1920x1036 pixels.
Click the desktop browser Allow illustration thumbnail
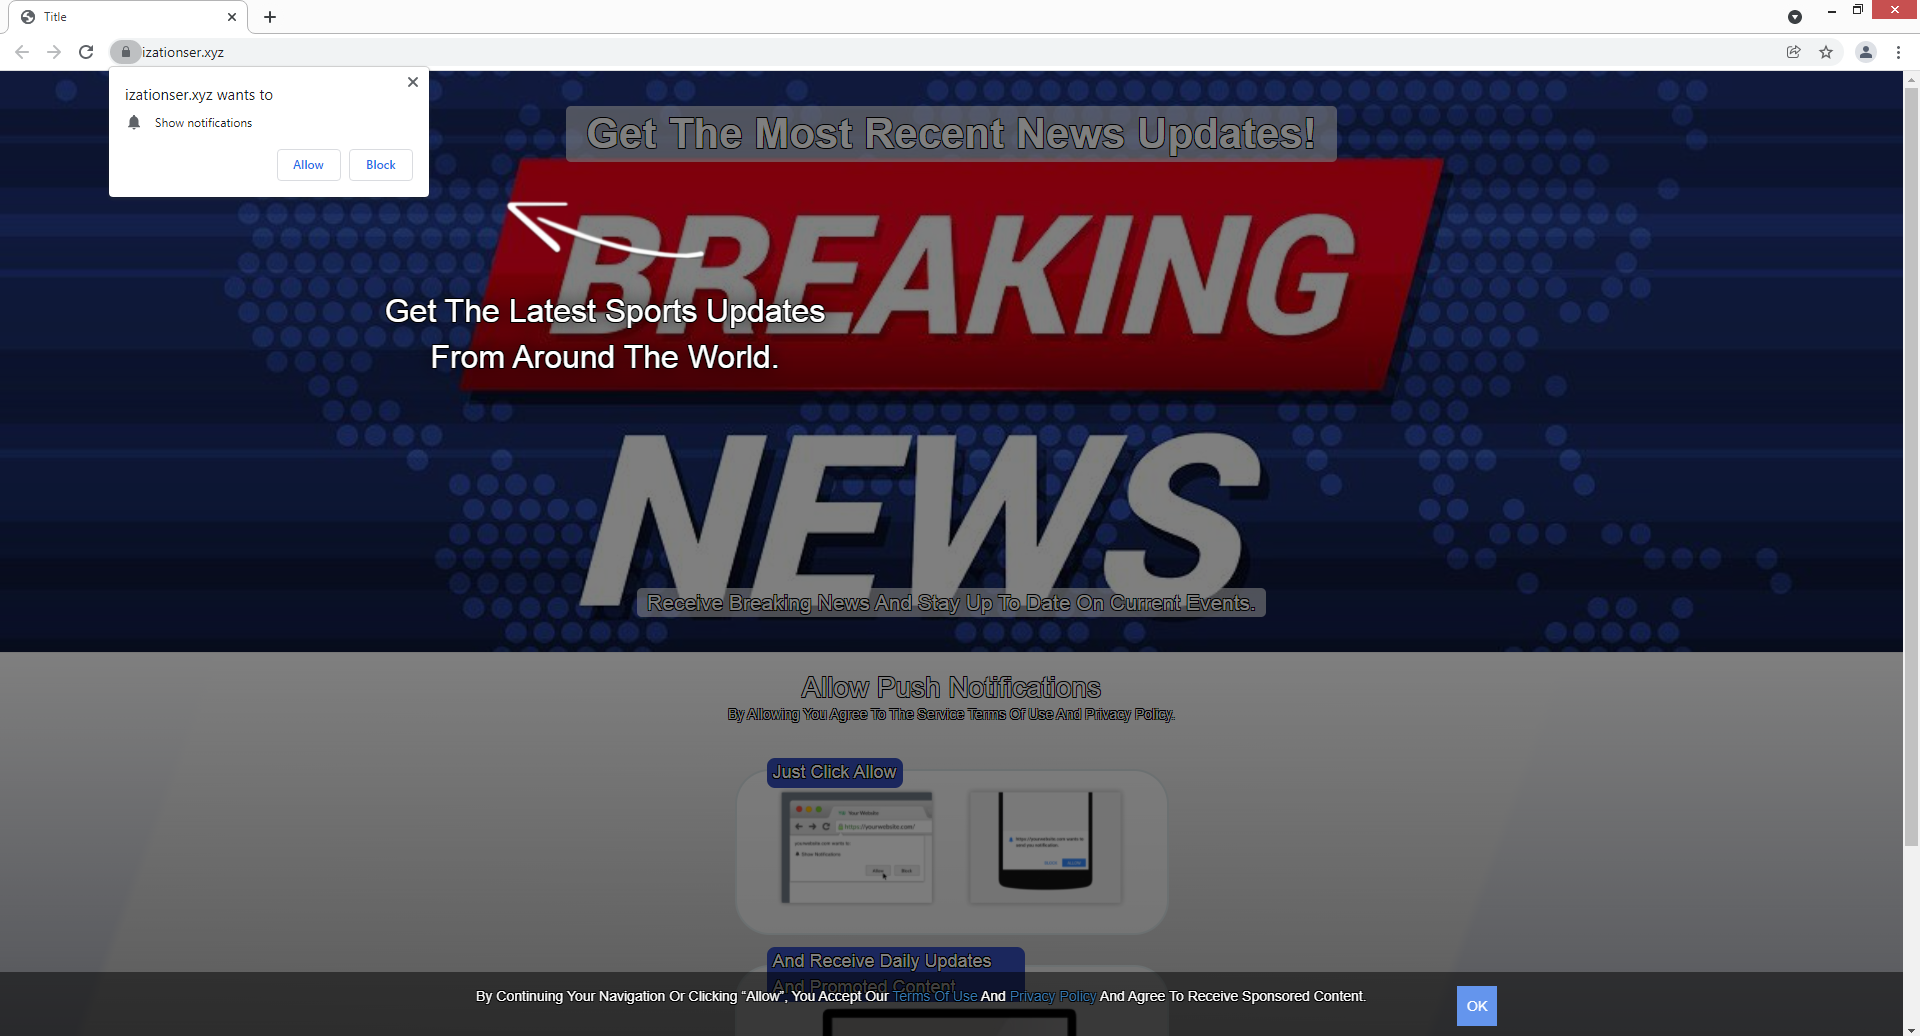pos(857,847)
